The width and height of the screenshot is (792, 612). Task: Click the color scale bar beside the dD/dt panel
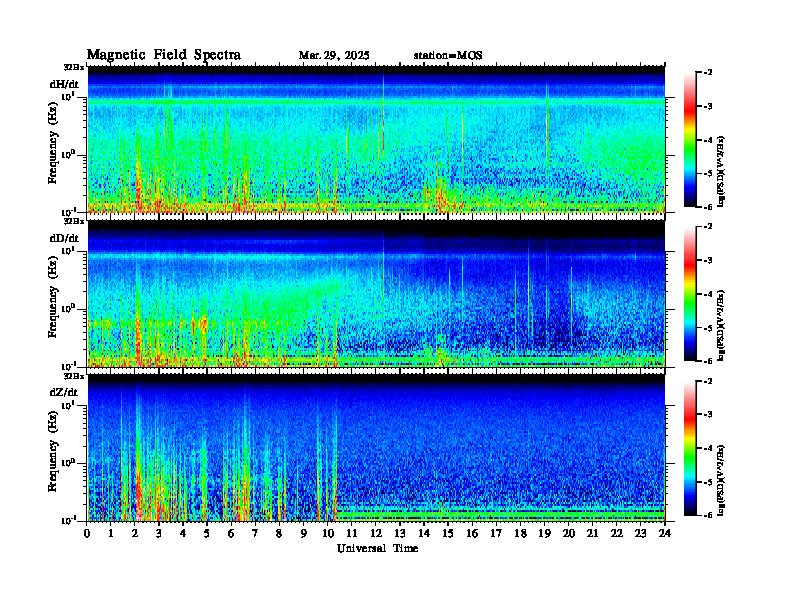pos(690,294)
